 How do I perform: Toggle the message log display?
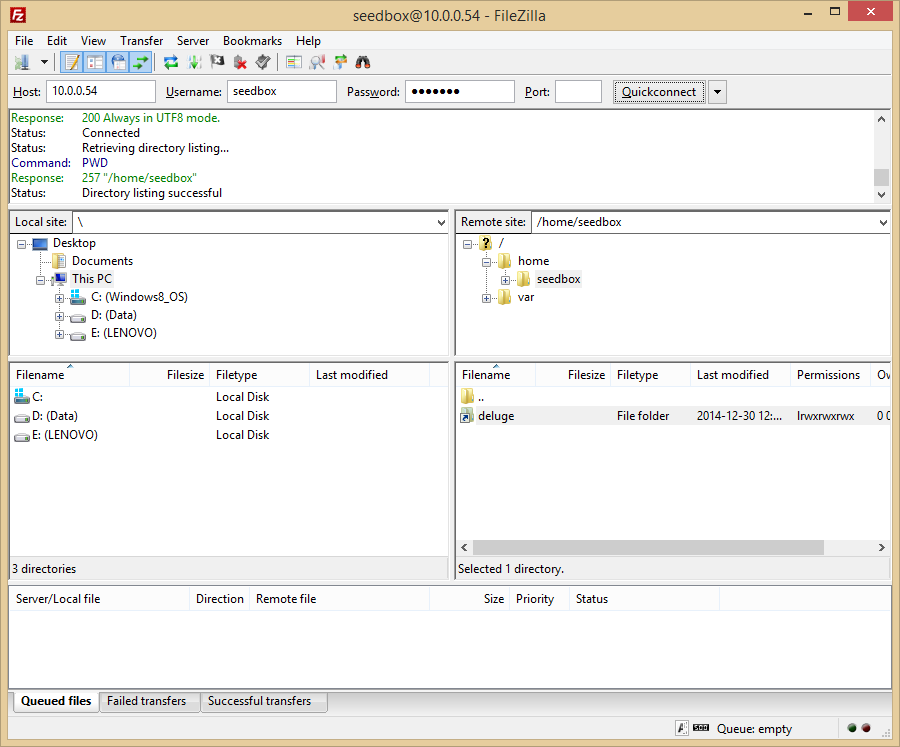(x=72, y=62)
